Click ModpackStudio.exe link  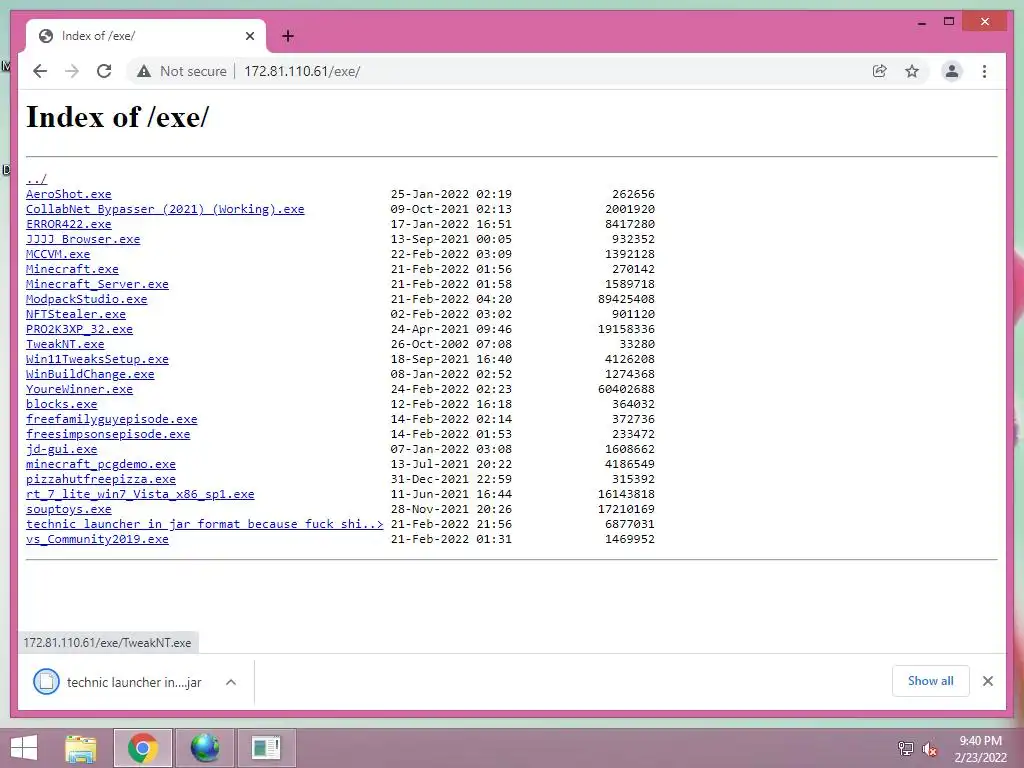point(87,299)
